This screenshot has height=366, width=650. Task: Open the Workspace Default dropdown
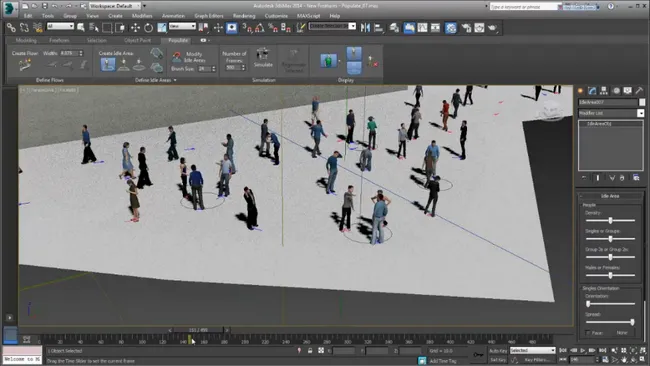pos(115,6)
